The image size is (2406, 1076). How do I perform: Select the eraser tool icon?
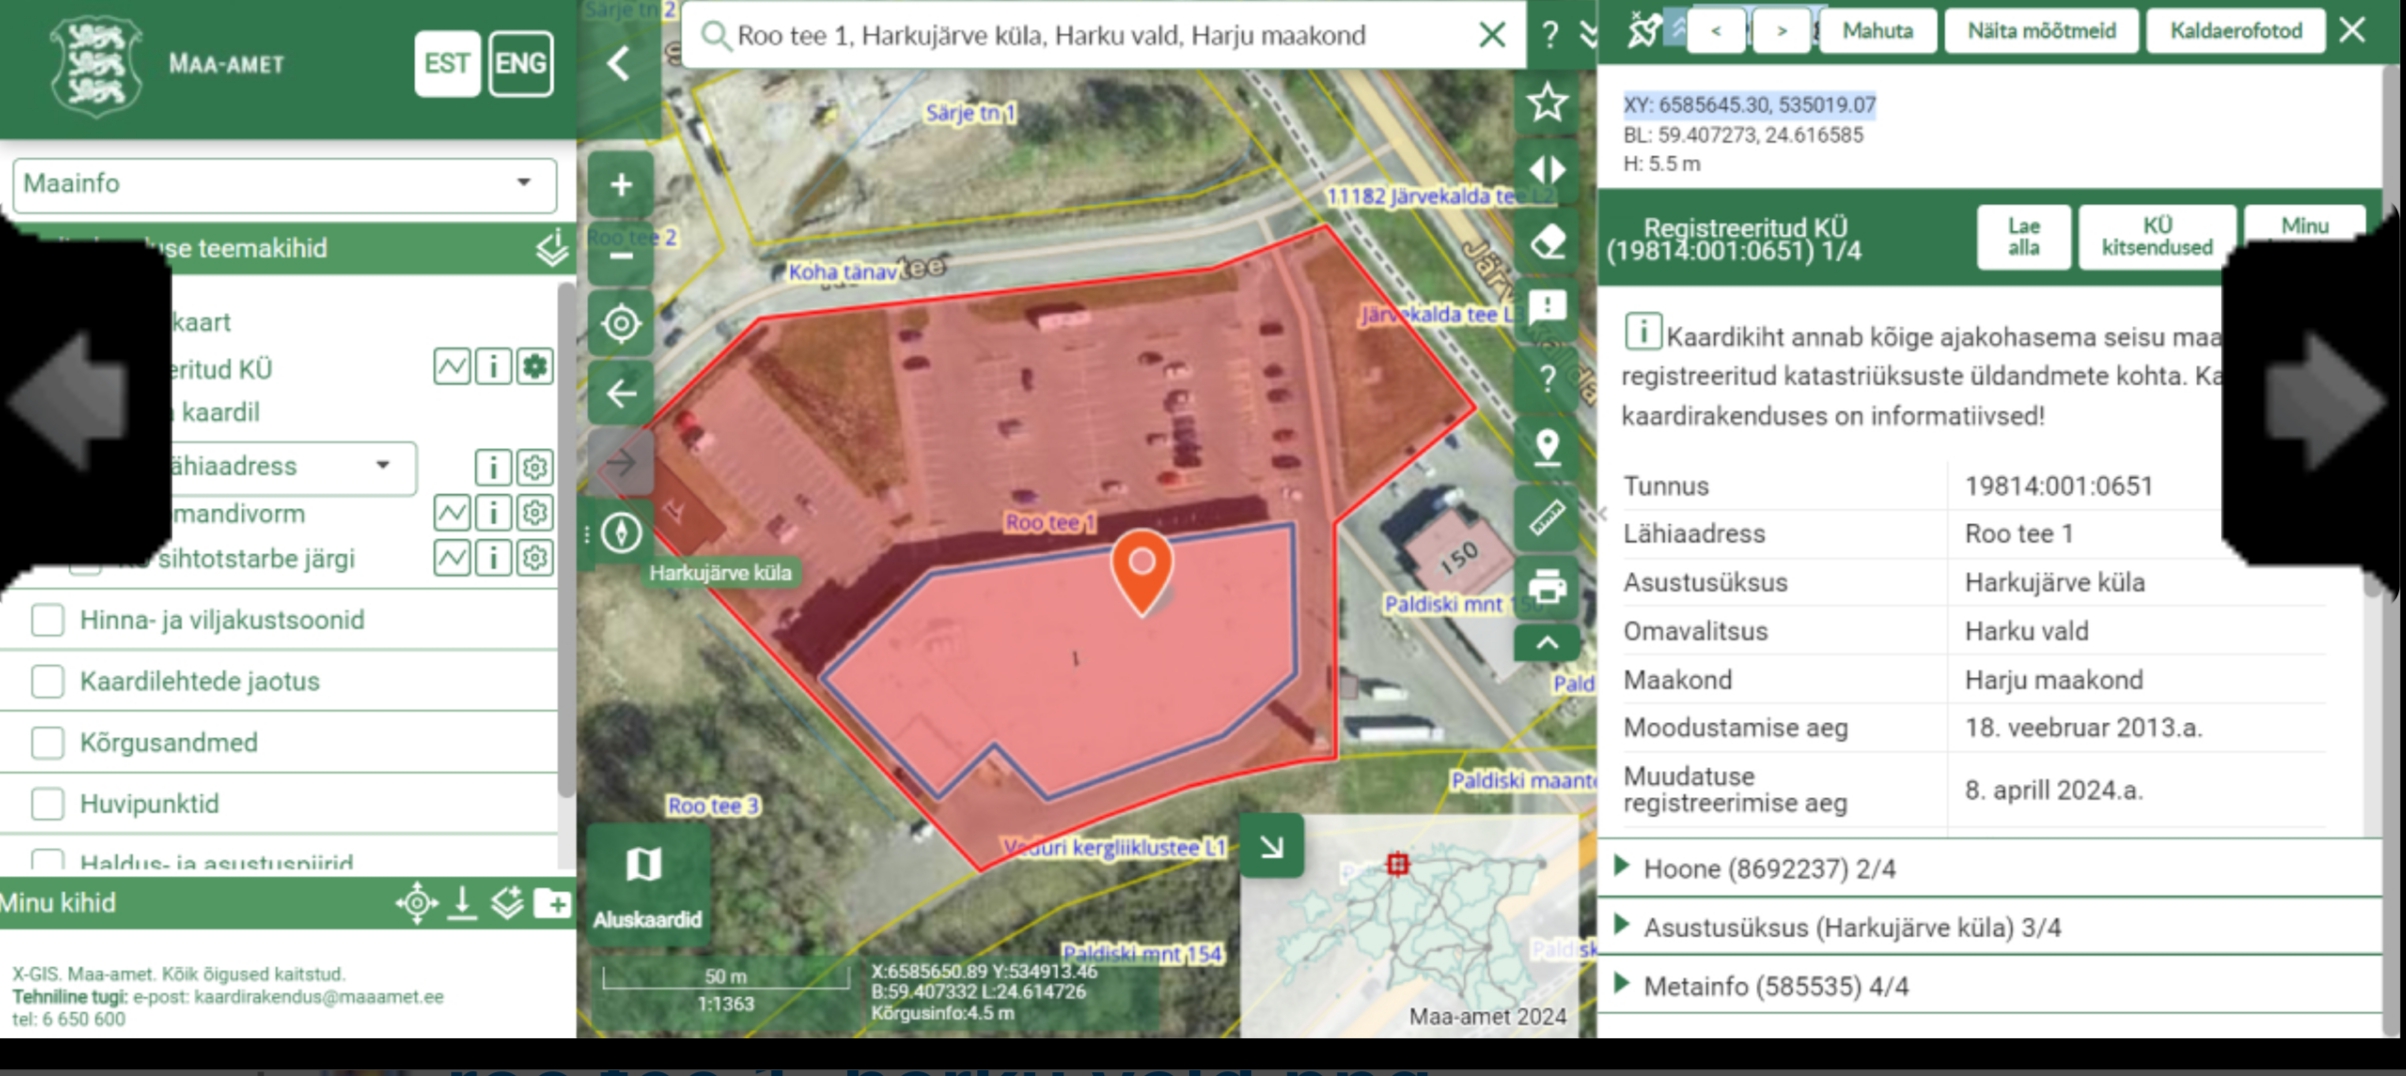(x=1547, y=241)
